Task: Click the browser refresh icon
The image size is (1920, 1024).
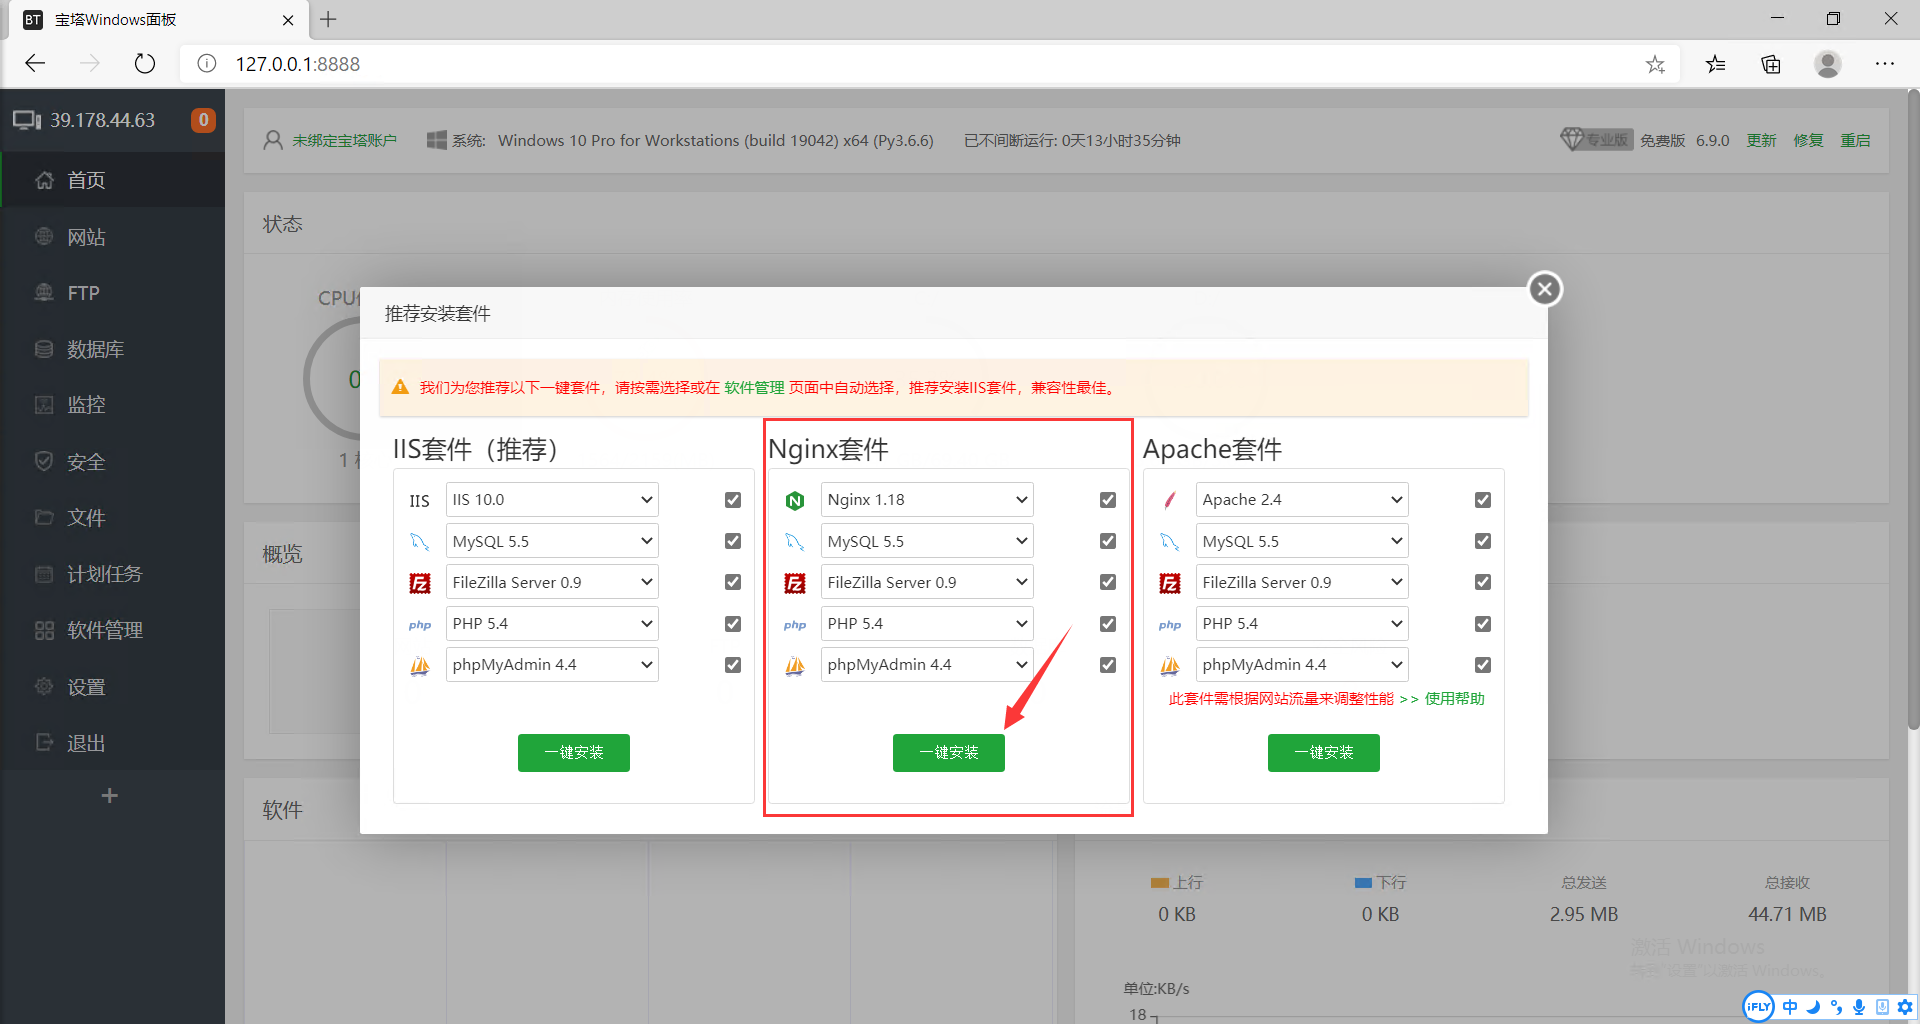Action: point(145,64)
